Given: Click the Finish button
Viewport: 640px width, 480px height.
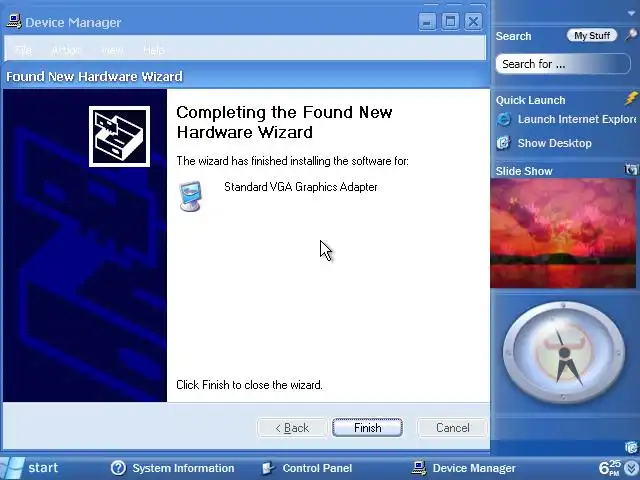Looking at the screenshot, I should [367, 427].
